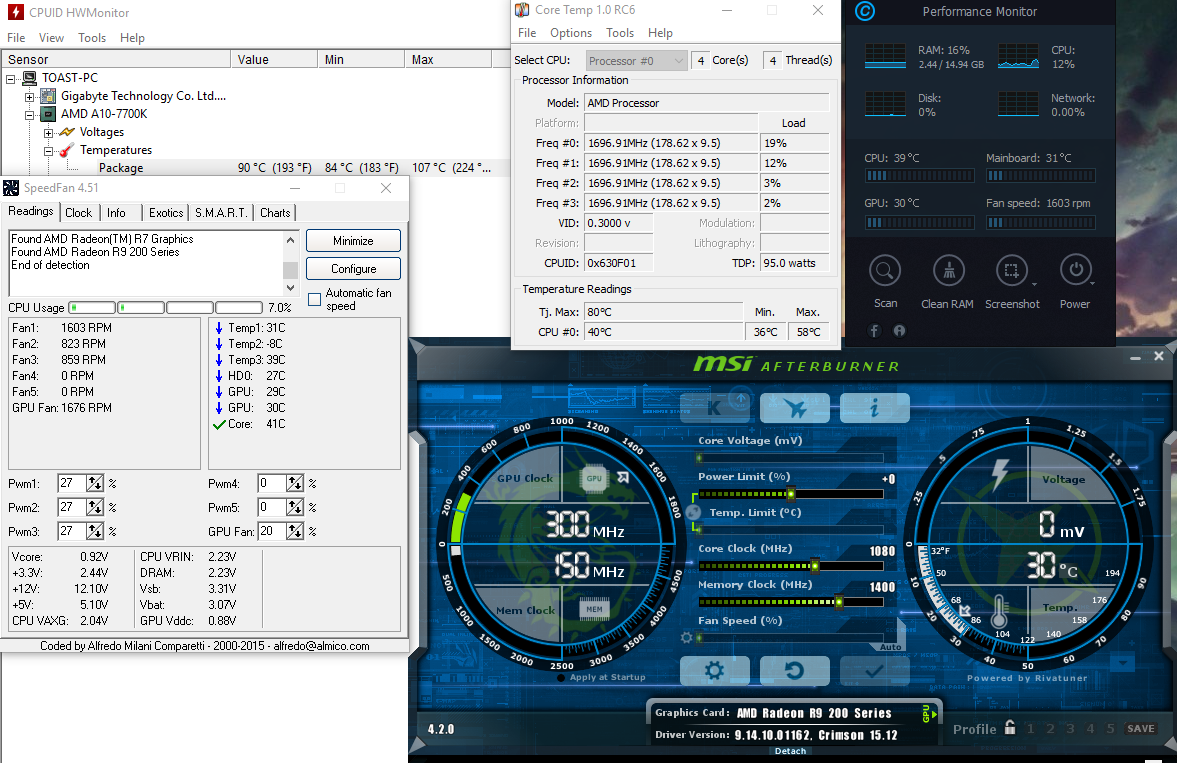The width and height of the screenshot is (1177, 763).
Task: Open HWMonitor File menu
Action: tap(16, 38)
